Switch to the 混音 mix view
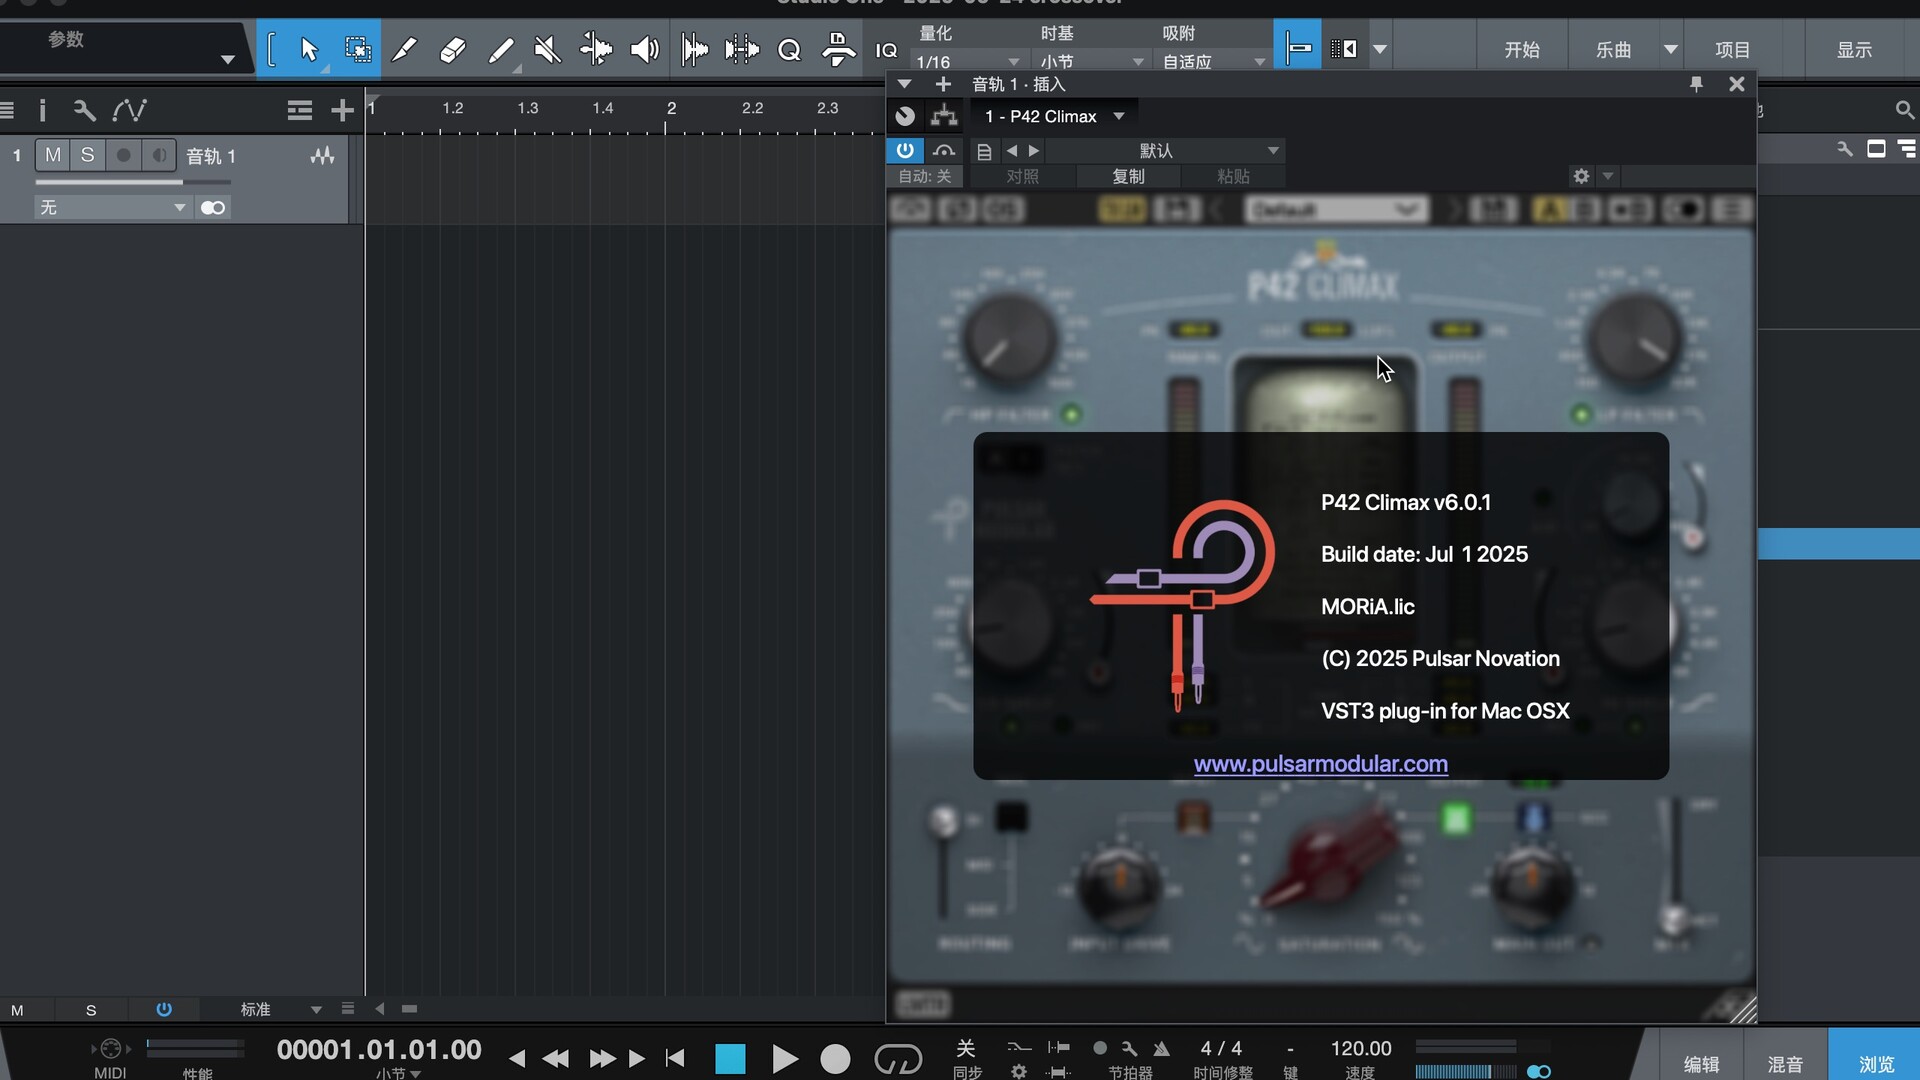 [1785, 1064]
